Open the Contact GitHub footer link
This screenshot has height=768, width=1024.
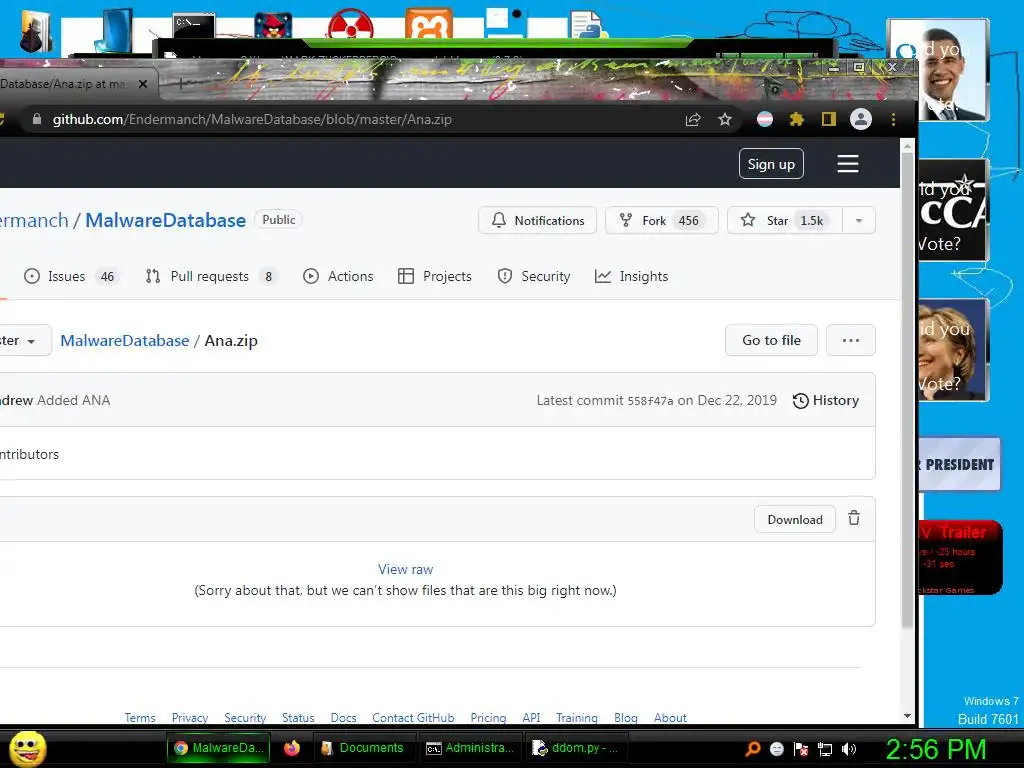click(413, 718)
